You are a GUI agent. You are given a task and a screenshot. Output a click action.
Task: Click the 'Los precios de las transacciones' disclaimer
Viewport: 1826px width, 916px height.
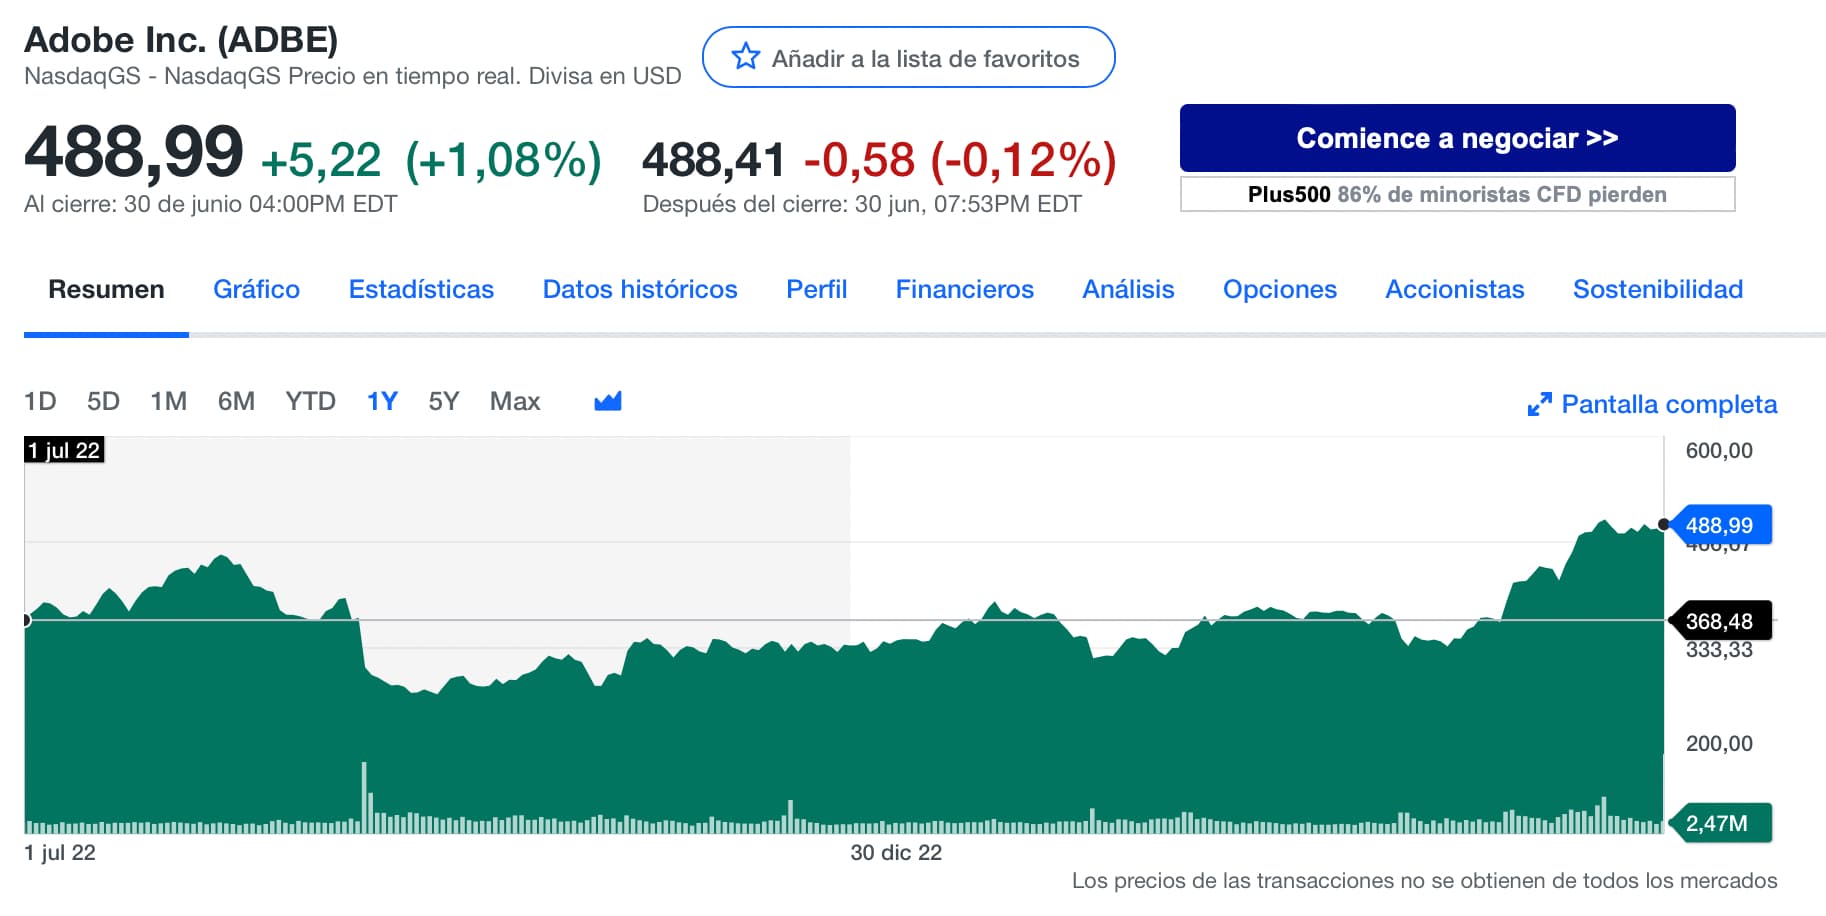pyautogui.click(x=1424, y=880)
